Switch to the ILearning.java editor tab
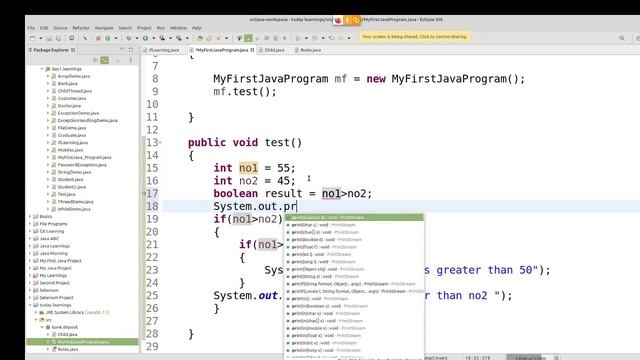640x360 pixels. point(161,50)
